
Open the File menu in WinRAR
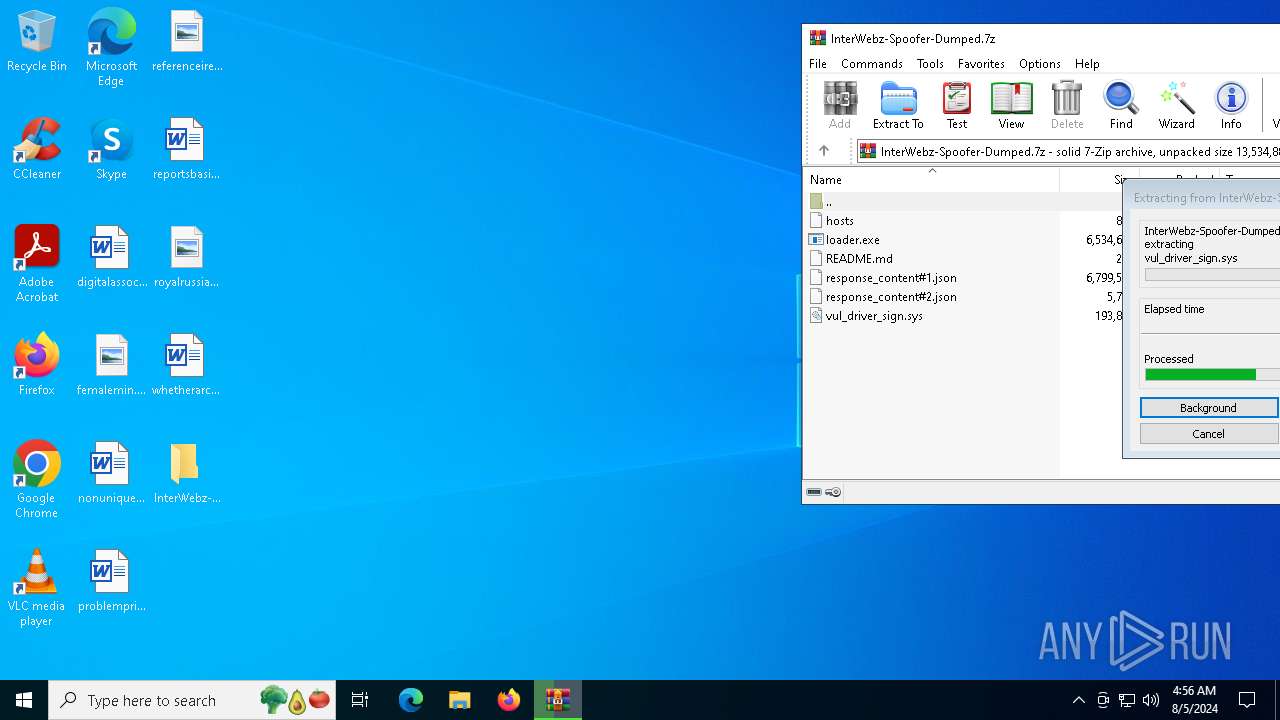point(818,63)
